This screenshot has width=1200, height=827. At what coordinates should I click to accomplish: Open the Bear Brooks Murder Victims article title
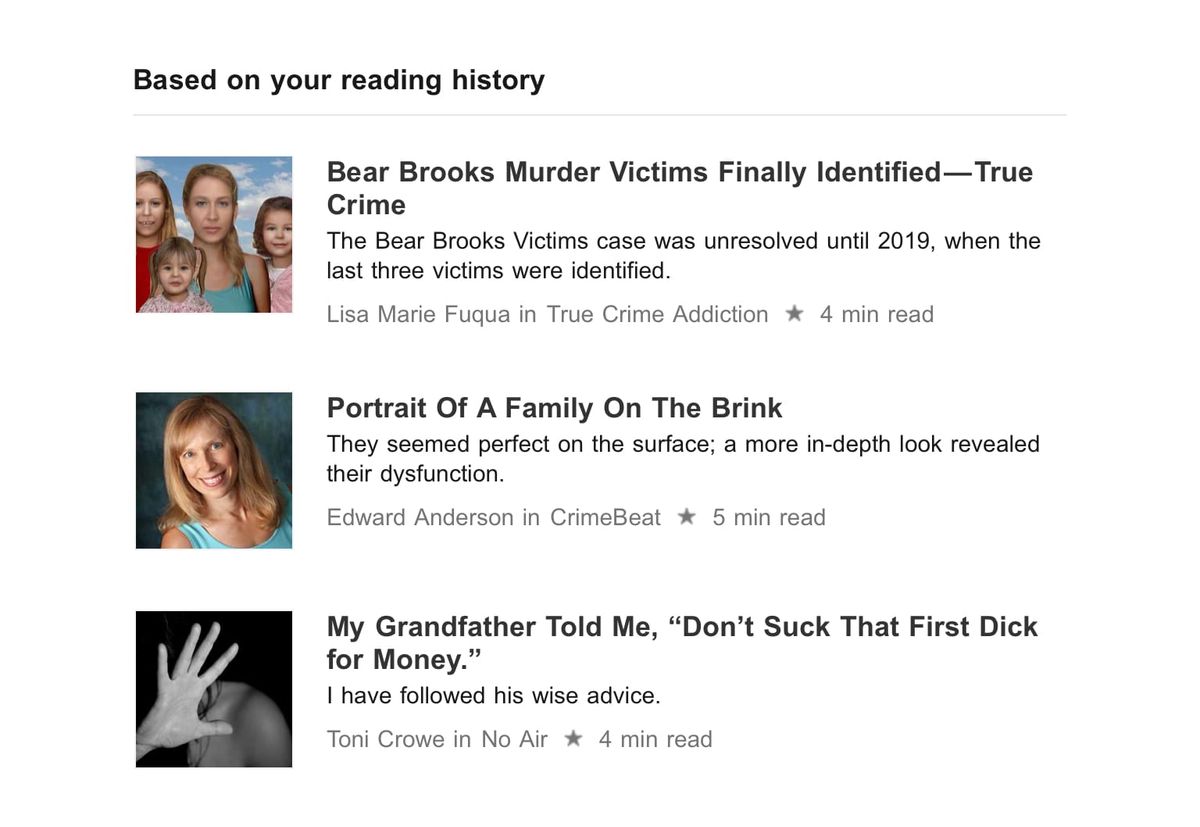680,188
